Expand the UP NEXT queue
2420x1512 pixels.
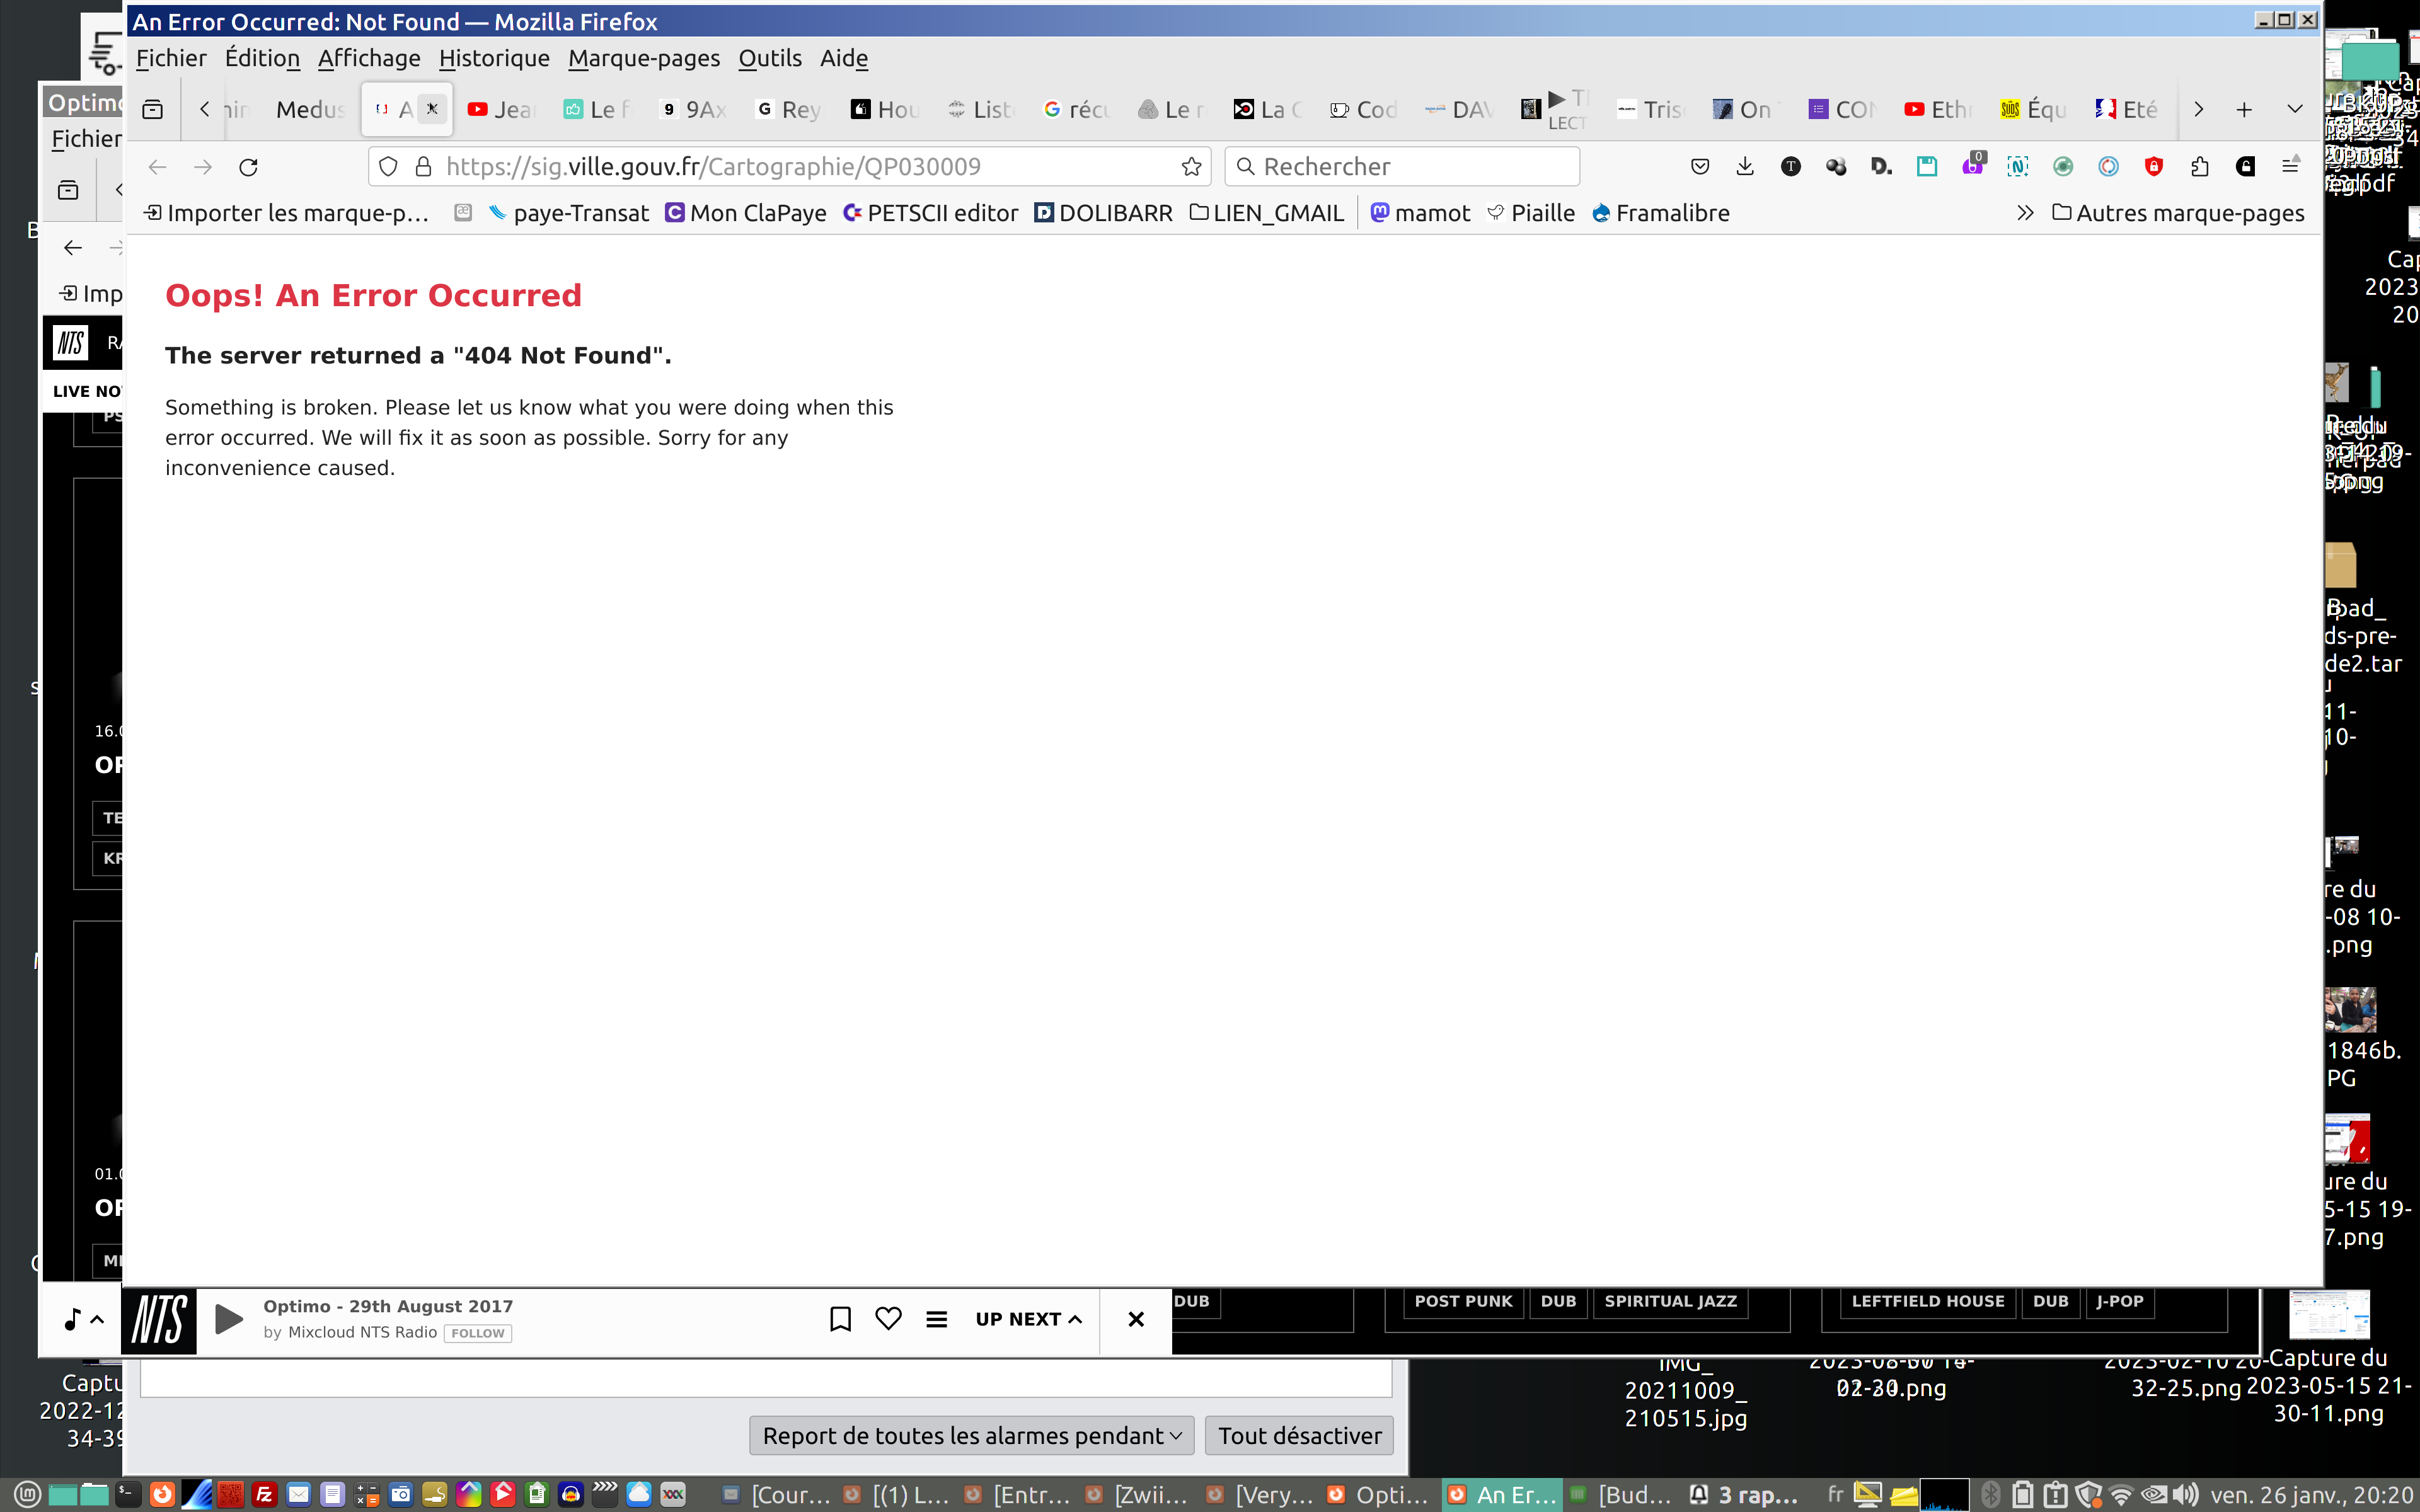pos(1028,1319)
